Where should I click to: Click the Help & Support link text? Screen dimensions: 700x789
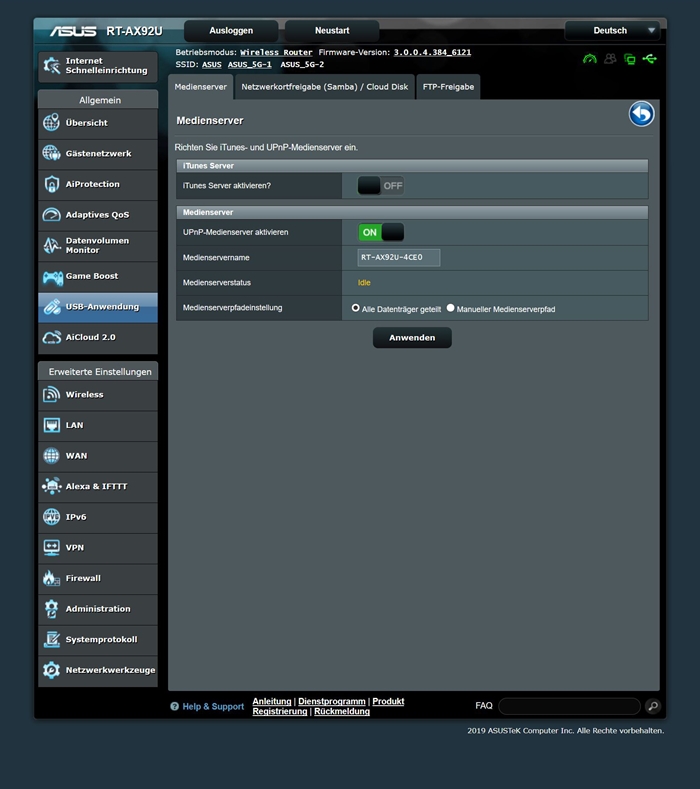[x=213, y=706]
